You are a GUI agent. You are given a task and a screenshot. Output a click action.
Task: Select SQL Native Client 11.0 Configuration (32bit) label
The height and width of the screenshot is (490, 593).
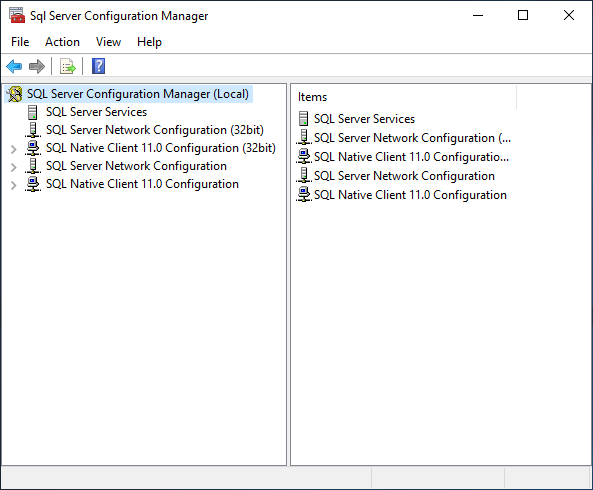(x=161, y=148)
